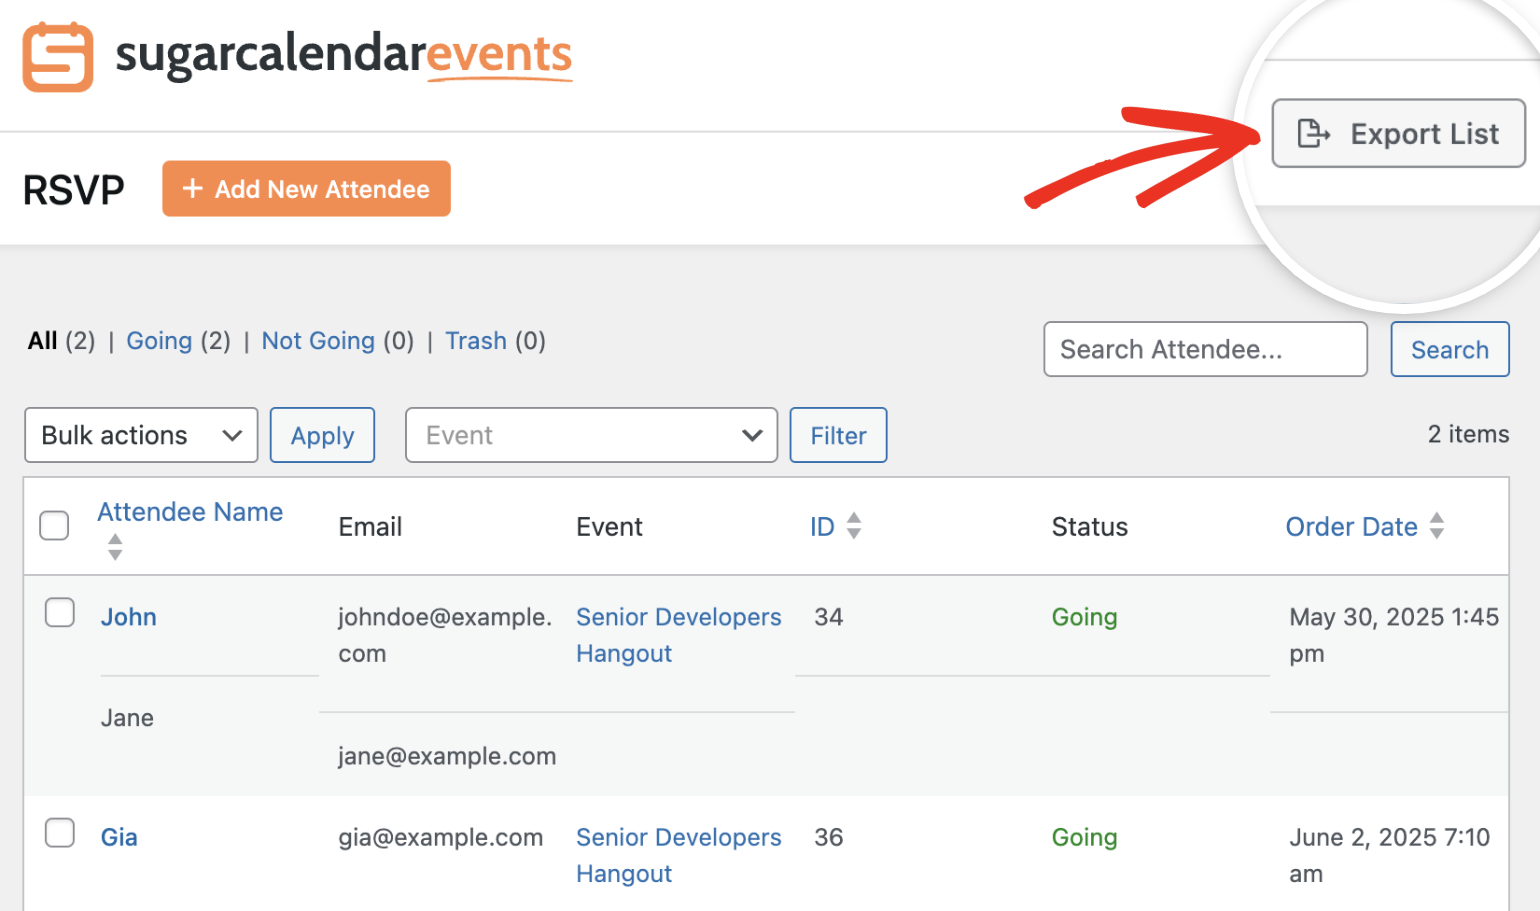
Task: Switch to the Not Going filter
Action: [318, 341]
